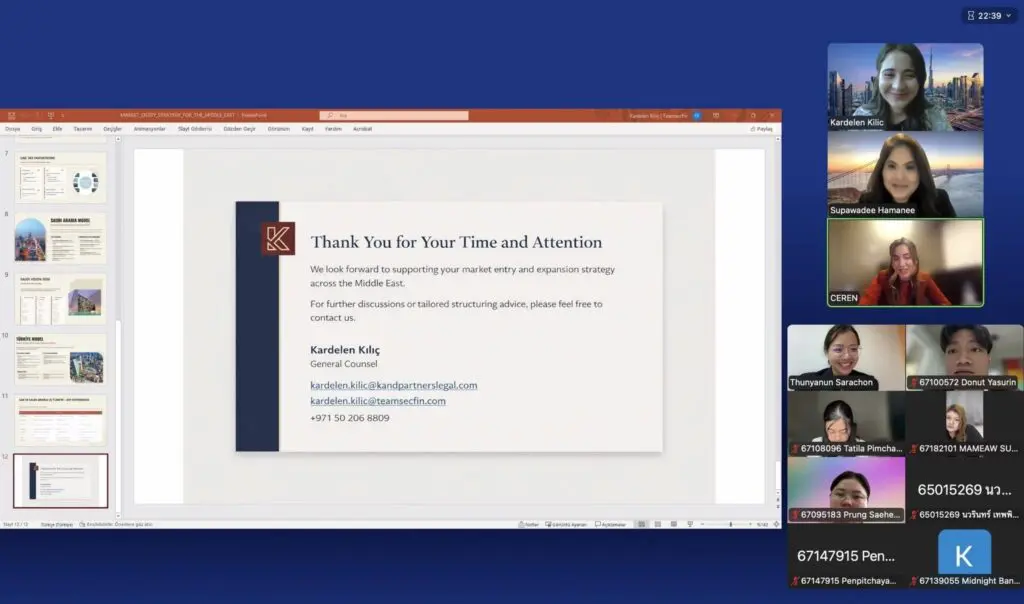Click the K logo on the slide
This screenshot has width=1024, height=604.
pos(278,239)
